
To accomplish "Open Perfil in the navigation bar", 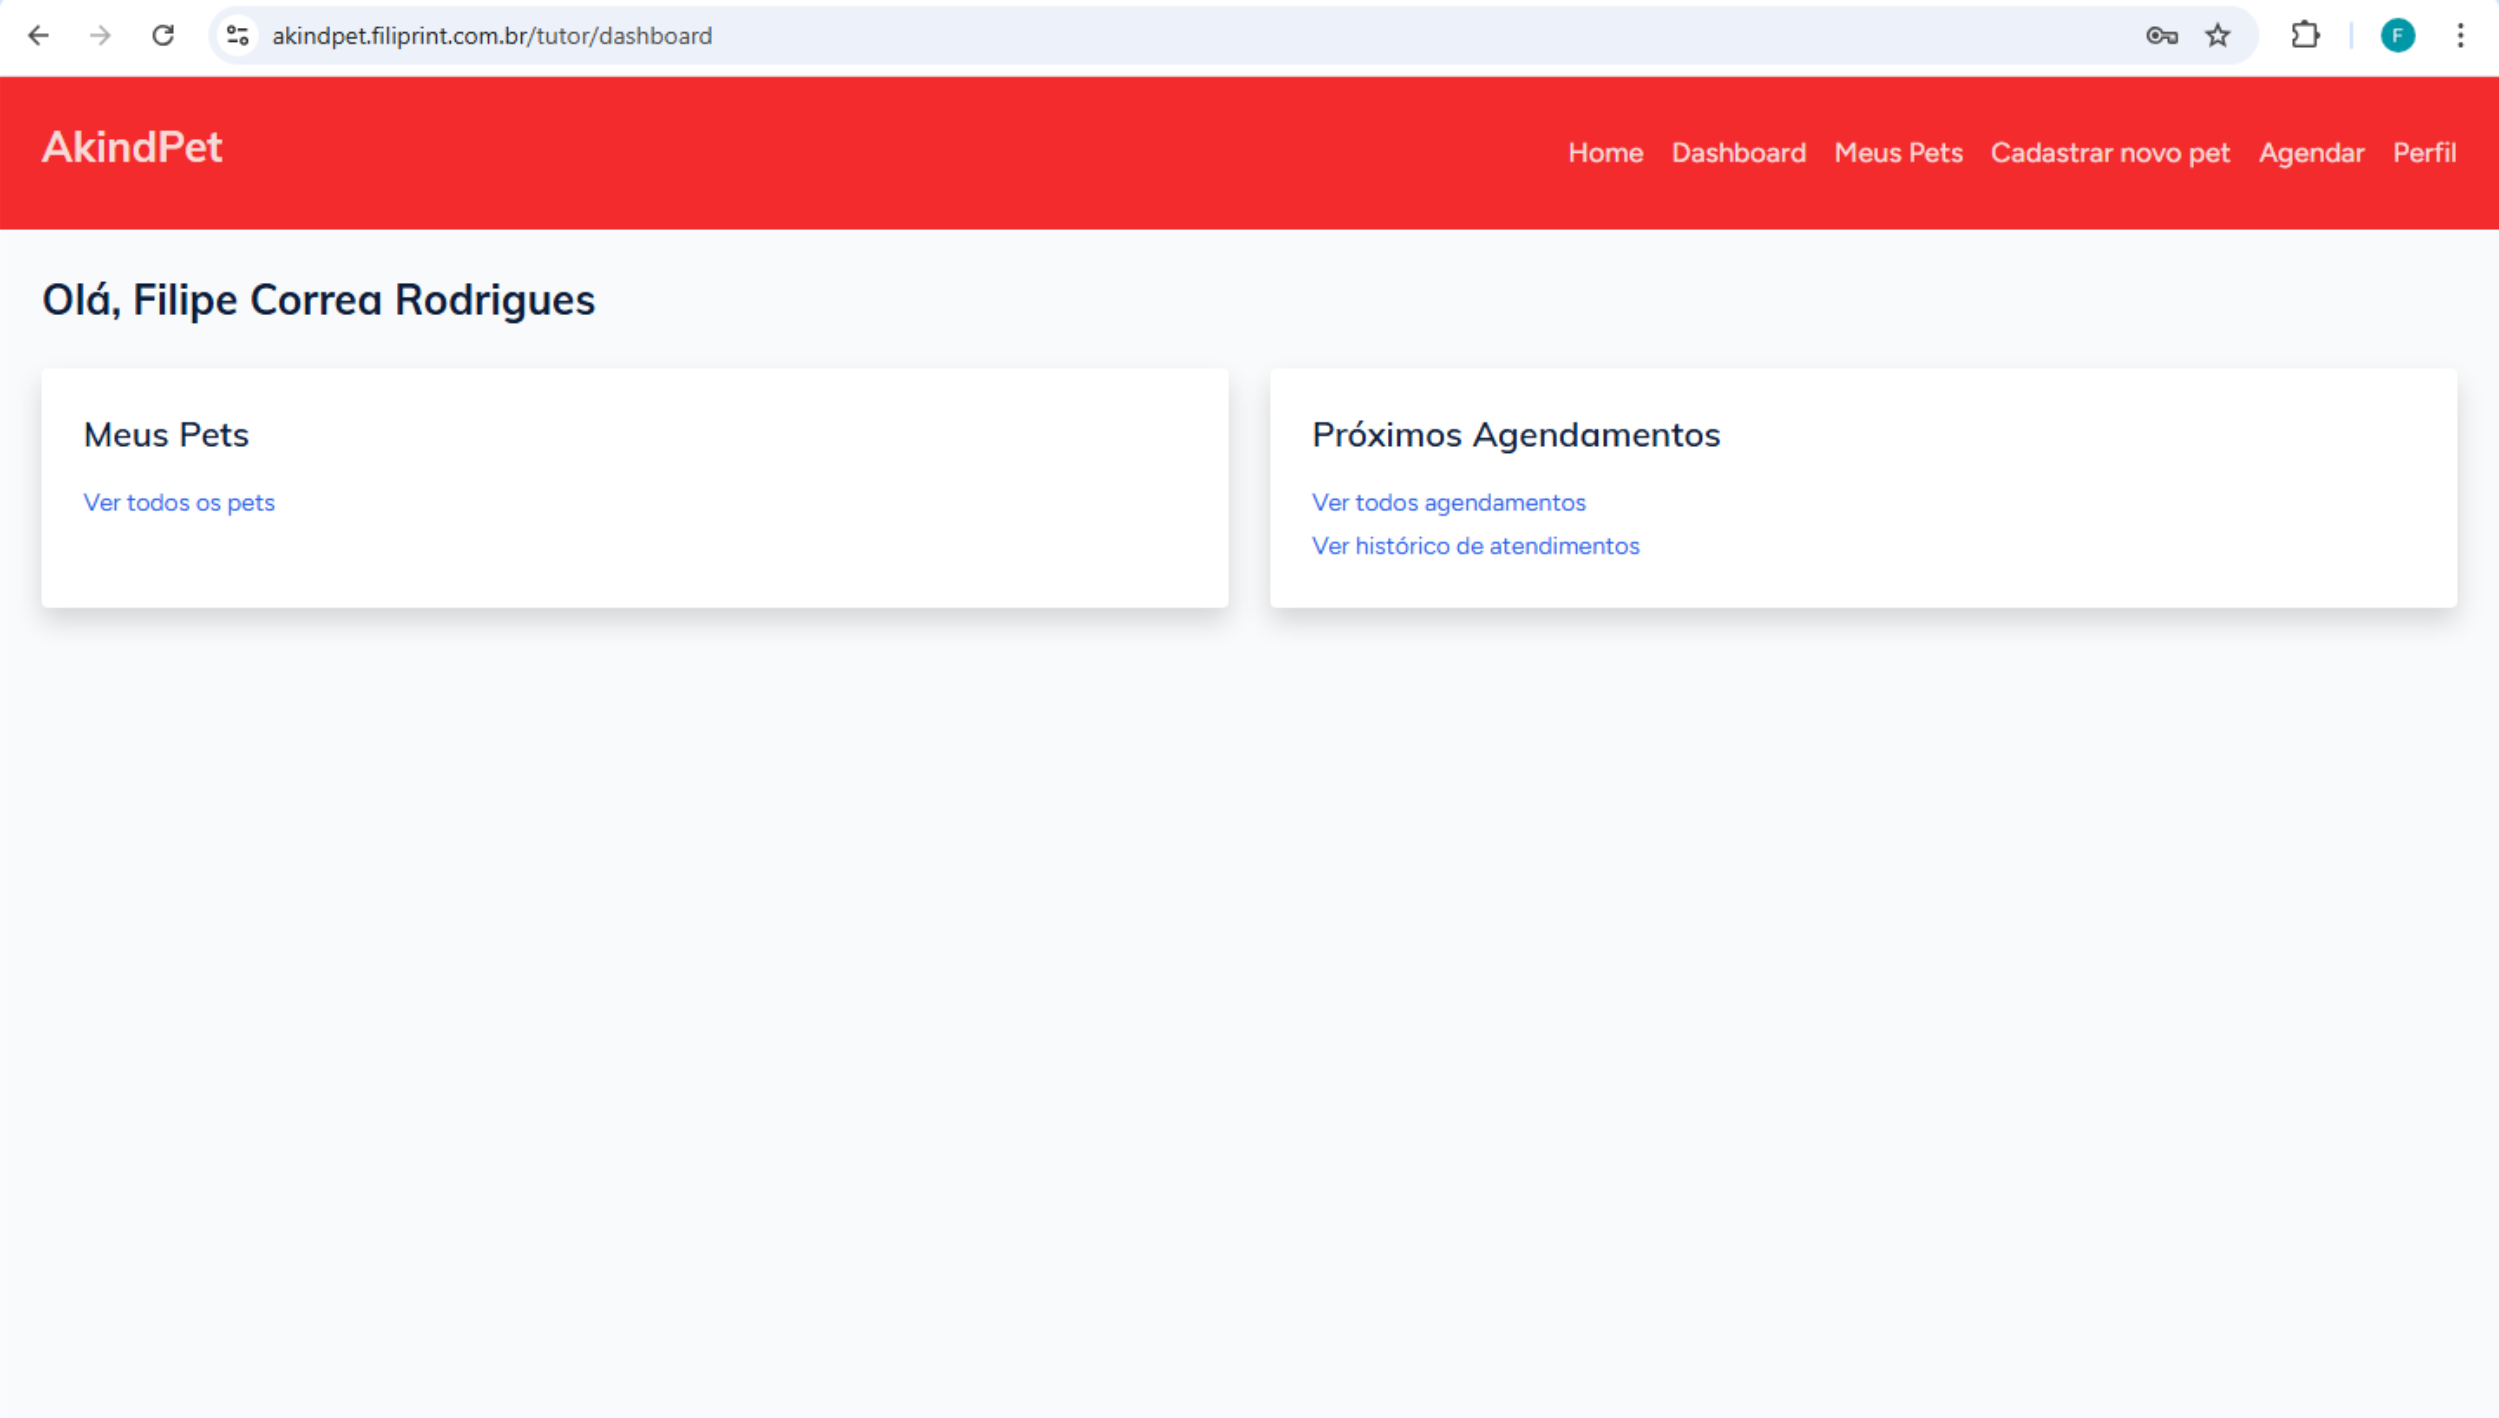I will [2423, 153].
